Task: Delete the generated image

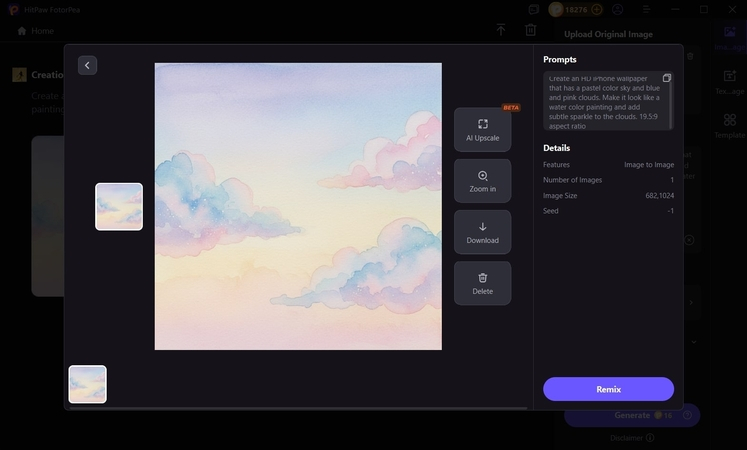Action: (x=482, y=283)
